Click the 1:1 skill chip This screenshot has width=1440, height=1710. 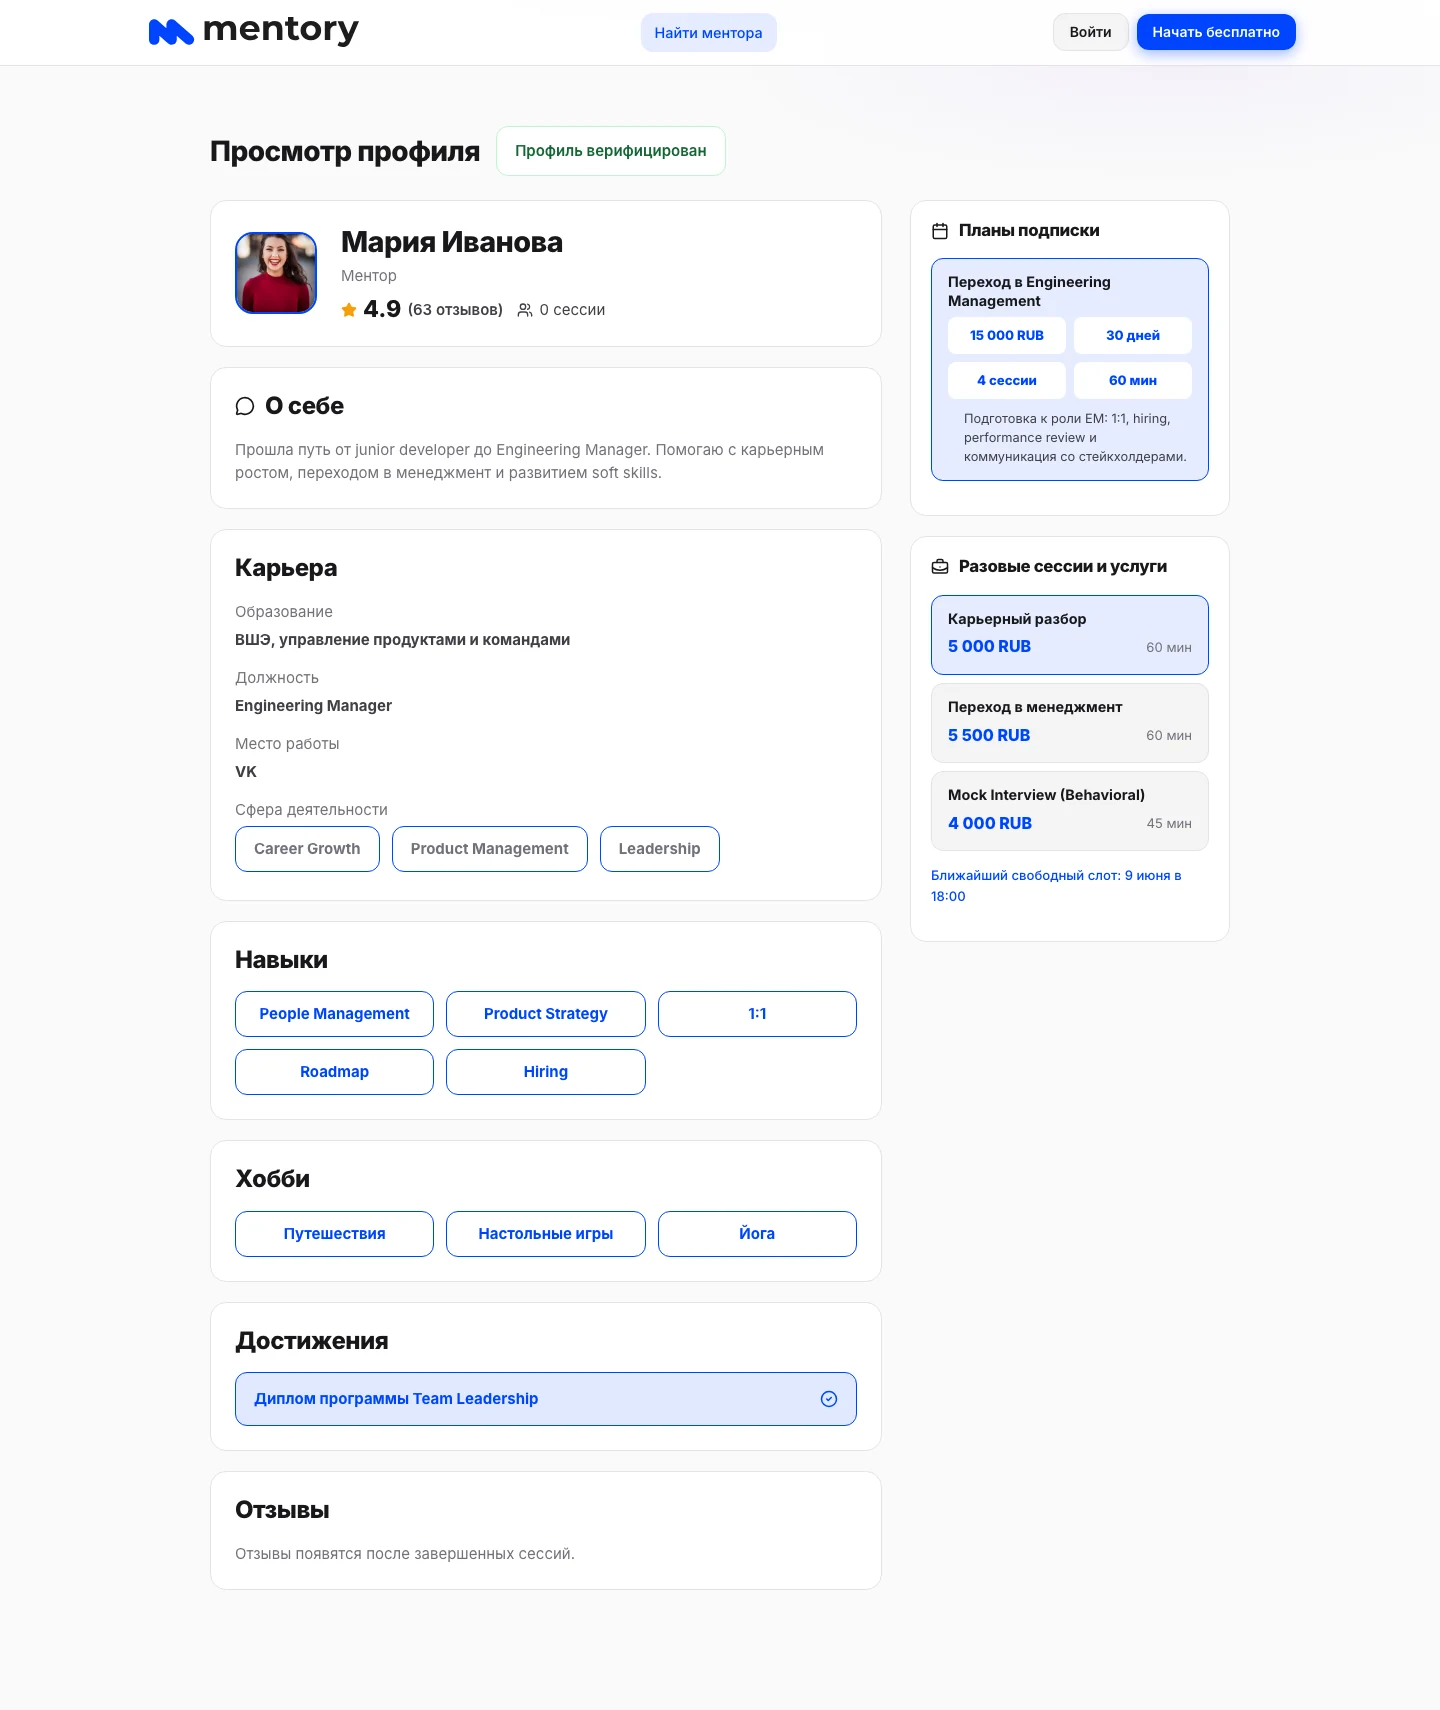757,1014
